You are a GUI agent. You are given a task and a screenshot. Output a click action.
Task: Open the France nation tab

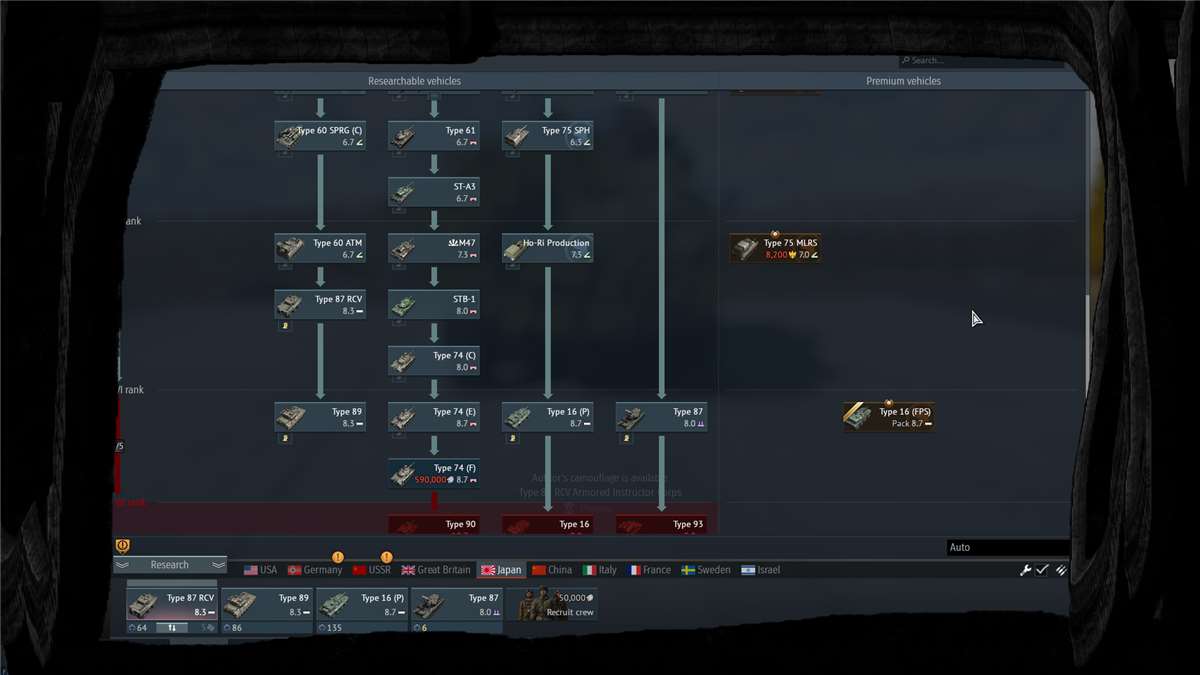(x=649, y=570)
